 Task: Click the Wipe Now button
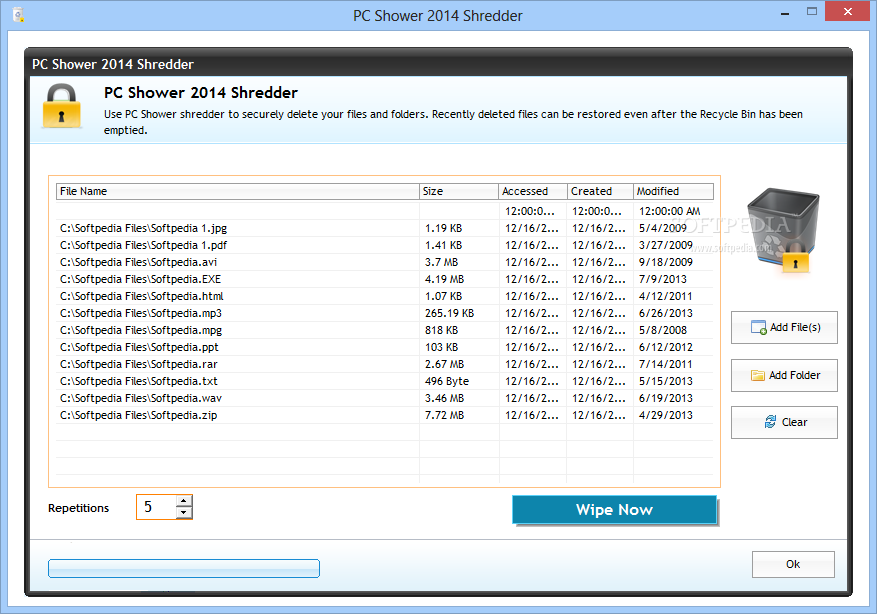click(x=614, y=509)
